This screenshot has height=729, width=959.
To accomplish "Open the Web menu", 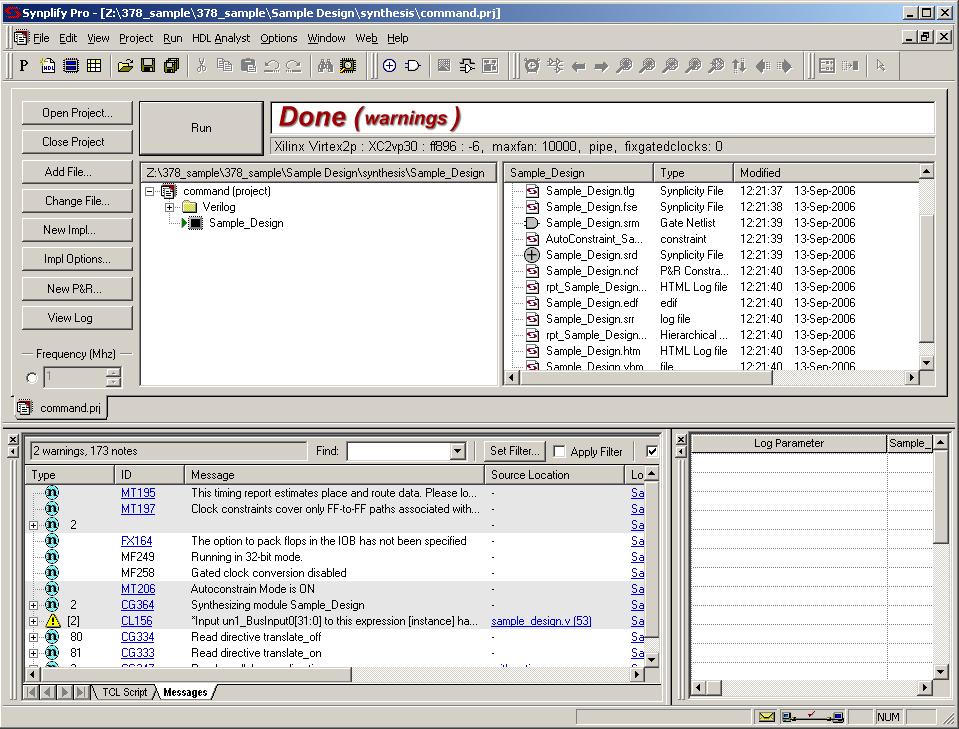I will coord(366,38).
